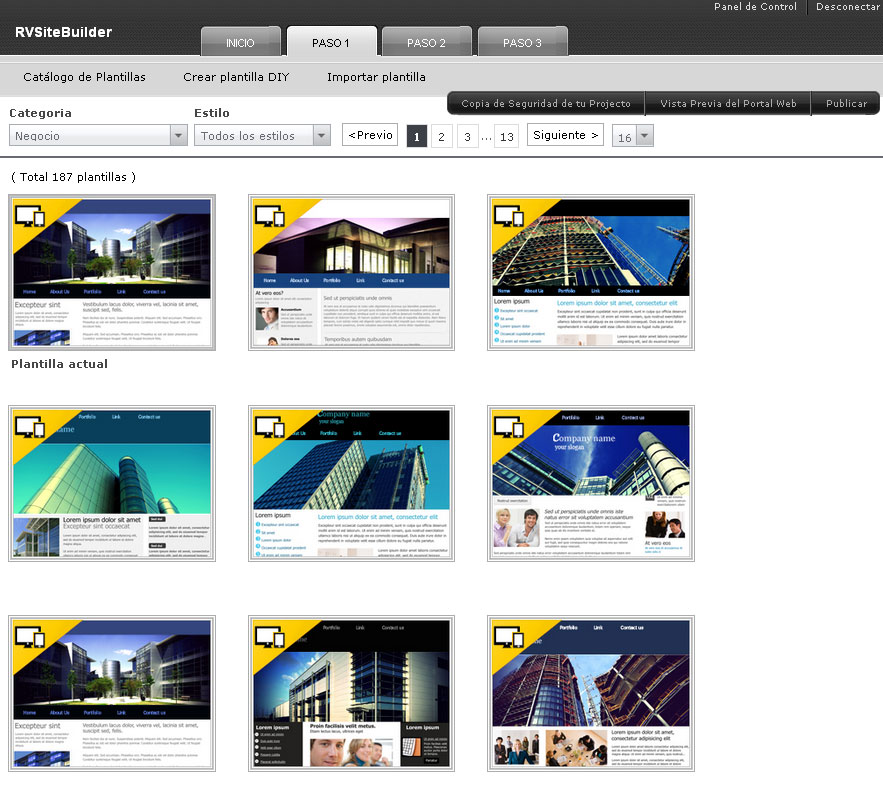Select the red-steel building template with navy header
Viewport: 883px width, 787px height.
(591, 694)
